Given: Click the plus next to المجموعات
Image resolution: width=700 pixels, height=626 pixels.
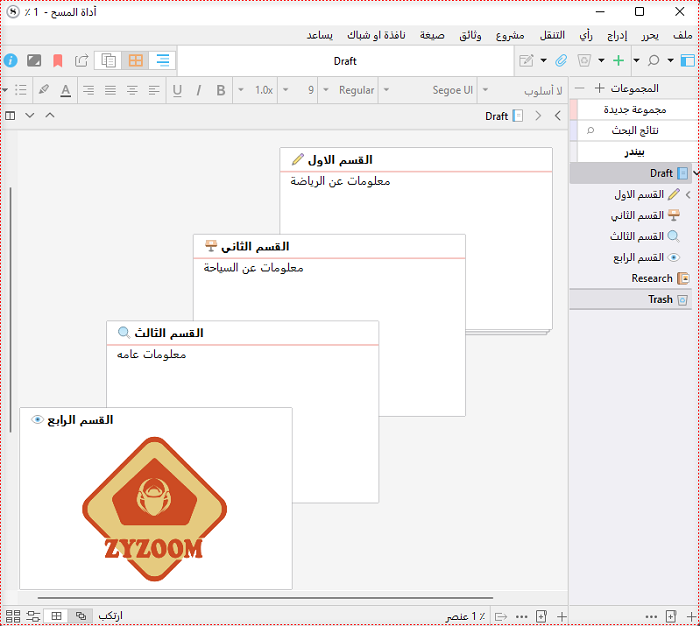Looking at the screenshot, I should pyautogui.click(x=600, y=88).
